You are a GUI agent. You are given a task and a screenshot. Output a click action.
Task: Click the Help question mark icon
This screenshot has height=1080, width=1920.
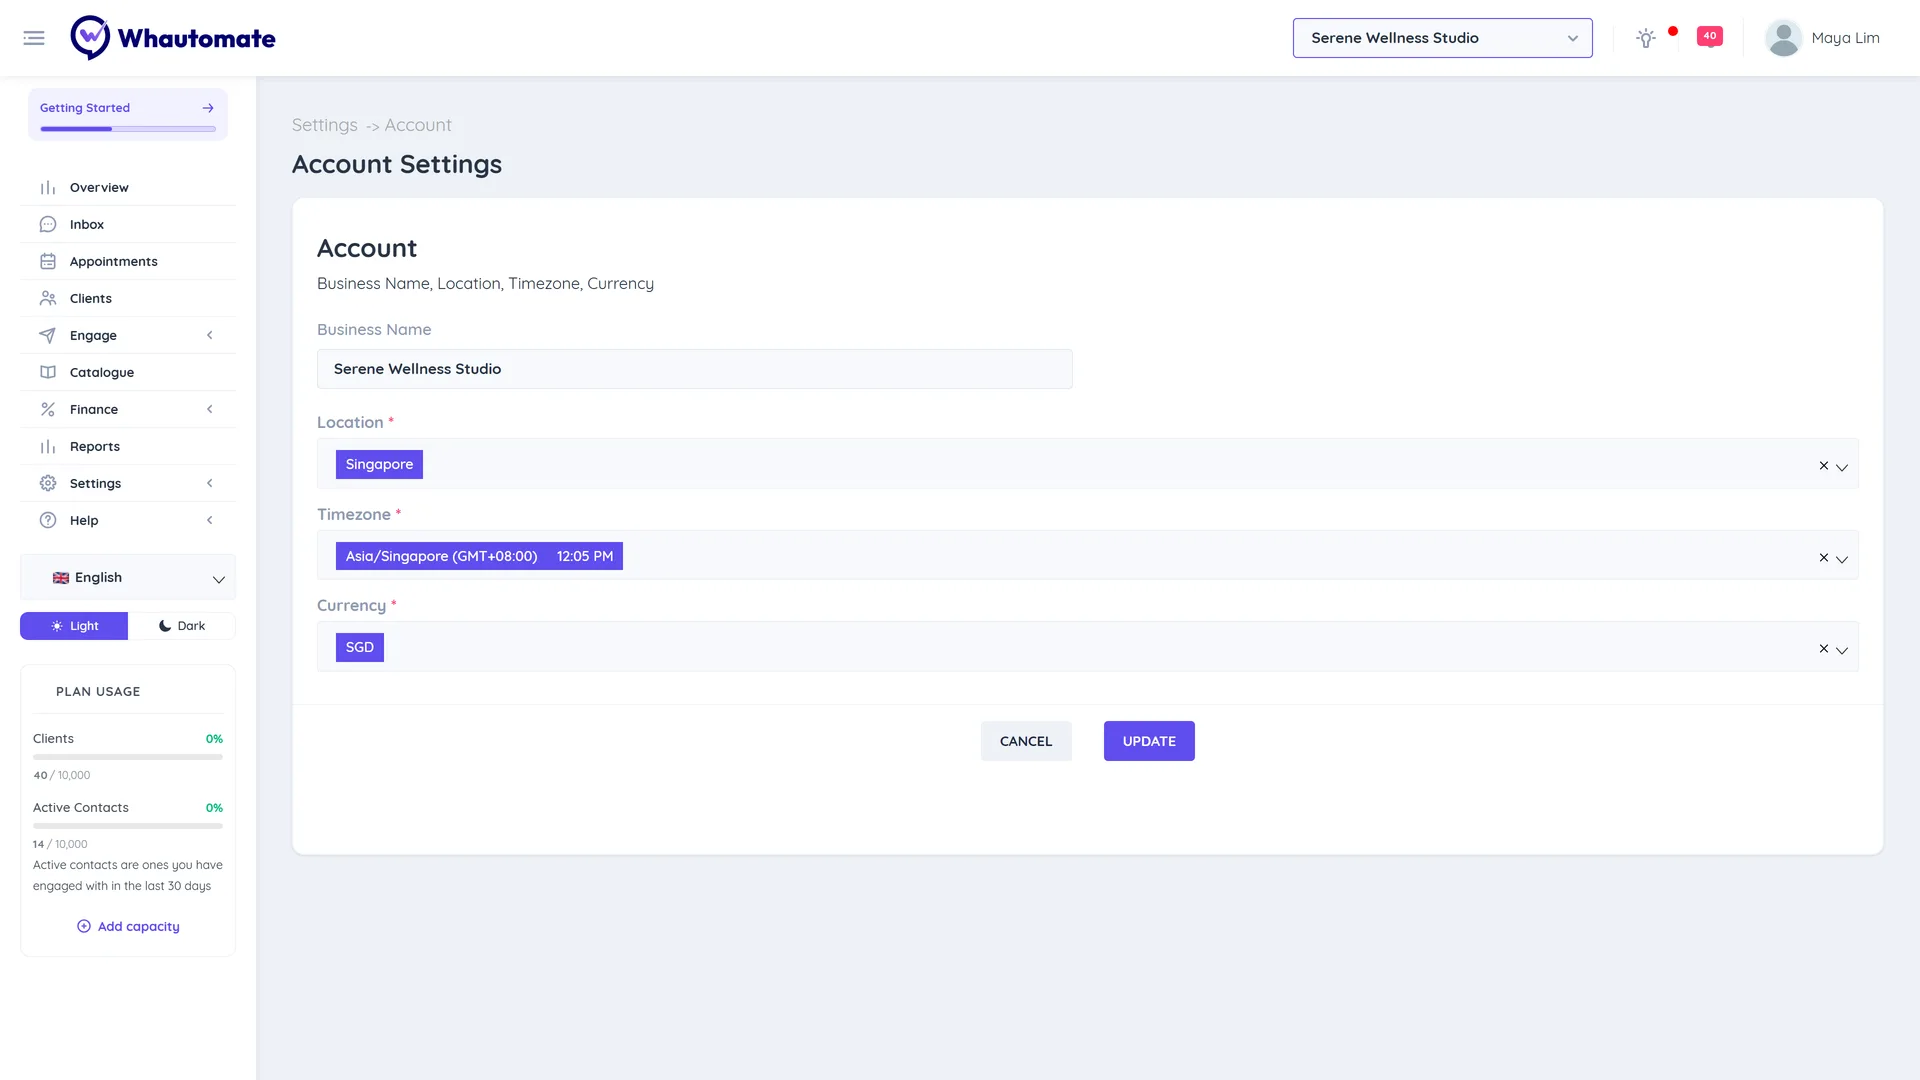(x=48, y=520)
